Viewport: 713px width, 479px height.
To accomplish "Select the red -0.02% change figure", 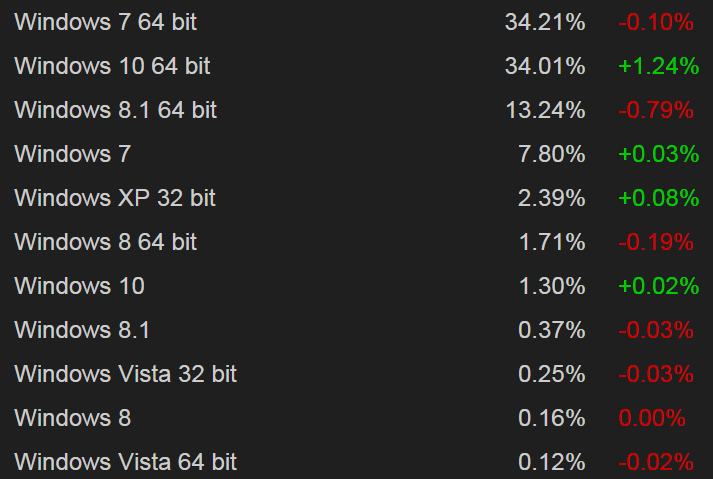I will click(x=657, y=462).
